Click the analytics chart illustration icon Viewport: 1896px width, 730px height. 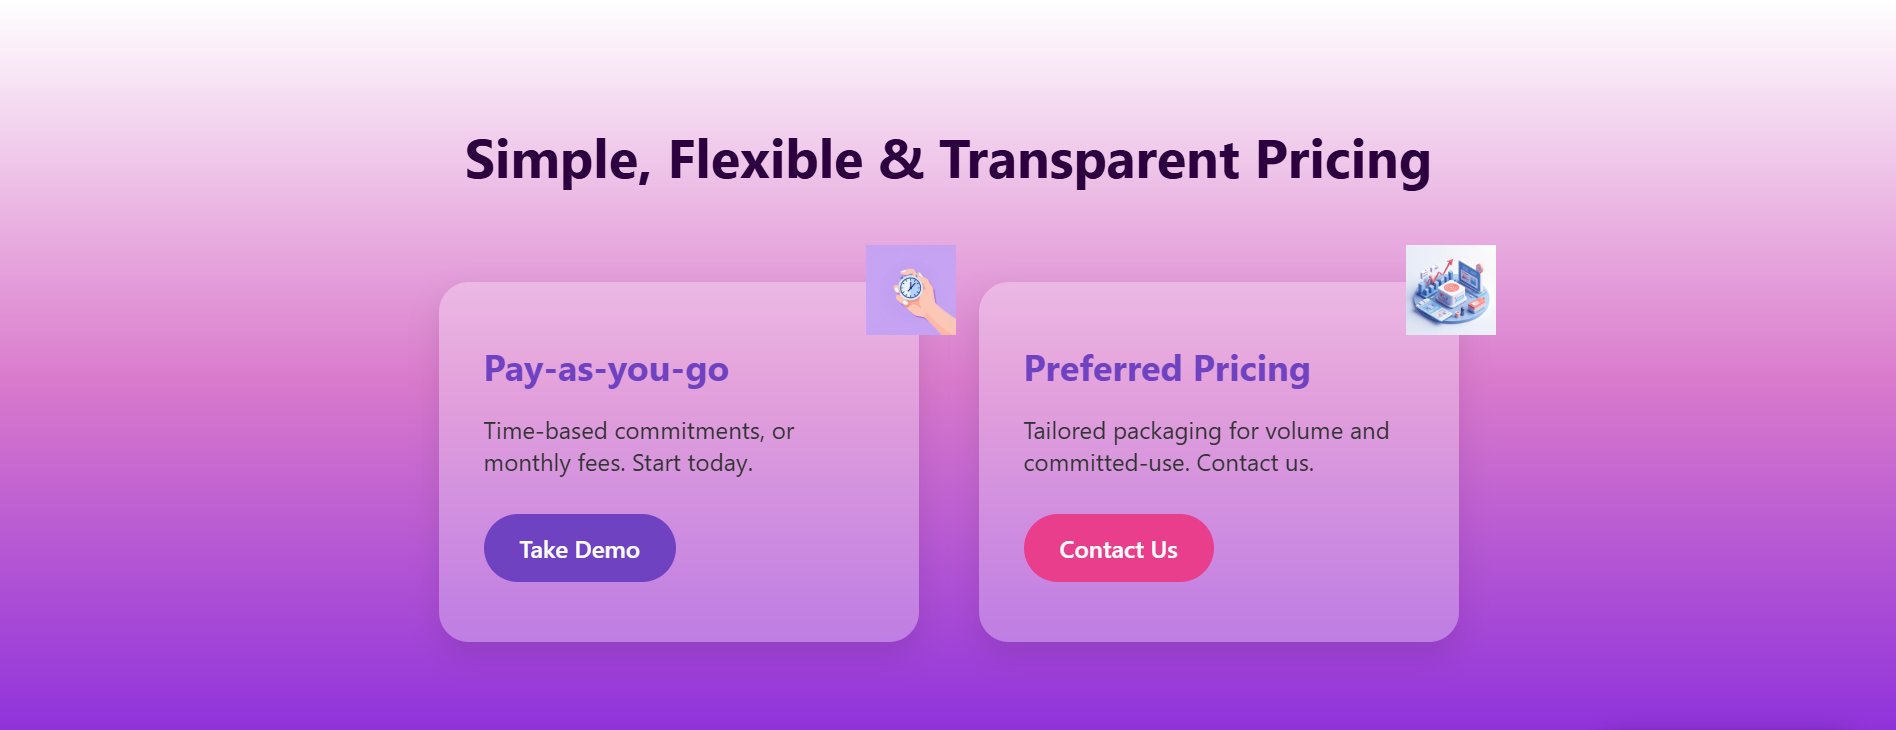point(1450,290)
